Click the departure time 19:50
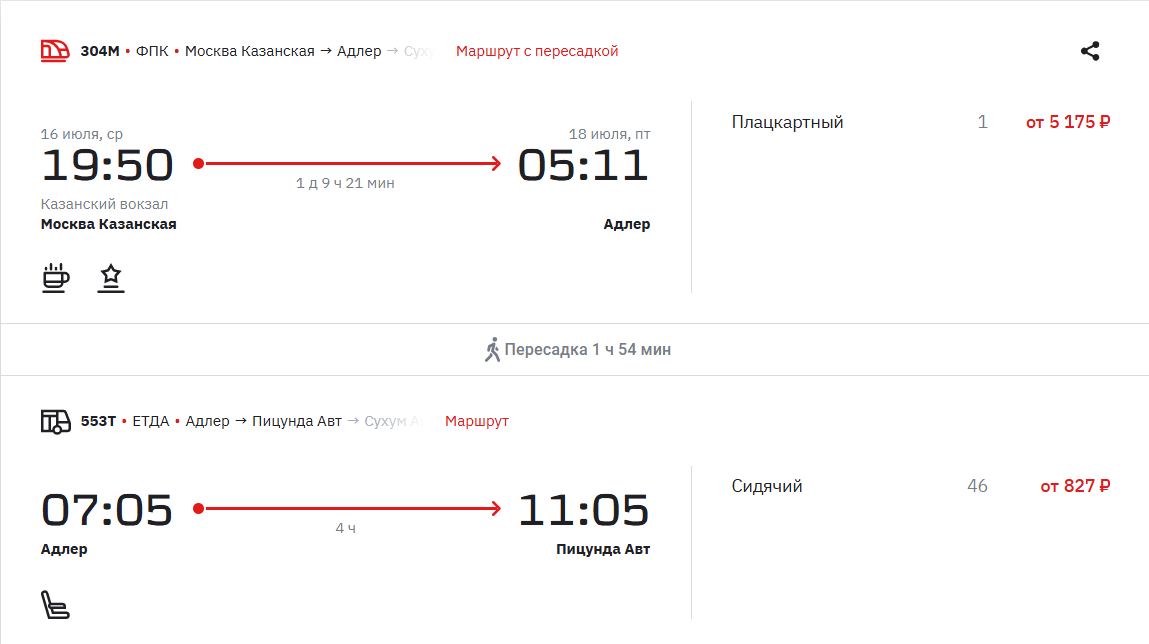Image resolution: width=1149 pixels, height=644 pixels. click(107, 165)
